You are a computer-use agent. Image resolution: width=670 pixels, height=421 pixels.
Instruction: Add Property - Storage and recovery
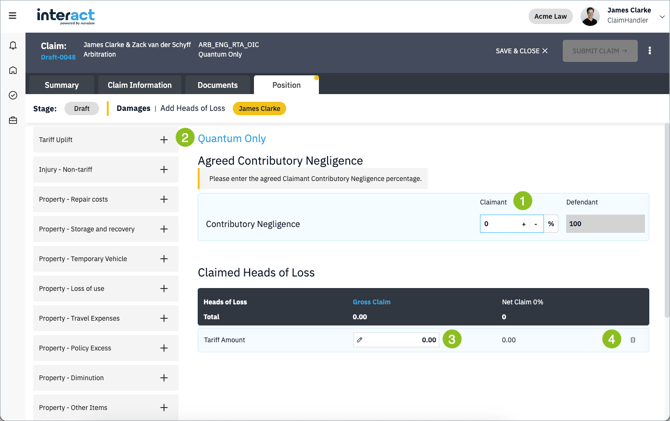coord(164,229)
